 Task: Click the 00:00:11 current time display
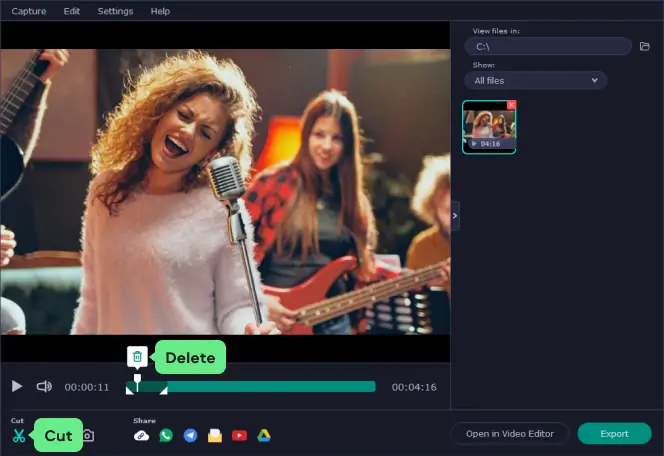point(87,387)
